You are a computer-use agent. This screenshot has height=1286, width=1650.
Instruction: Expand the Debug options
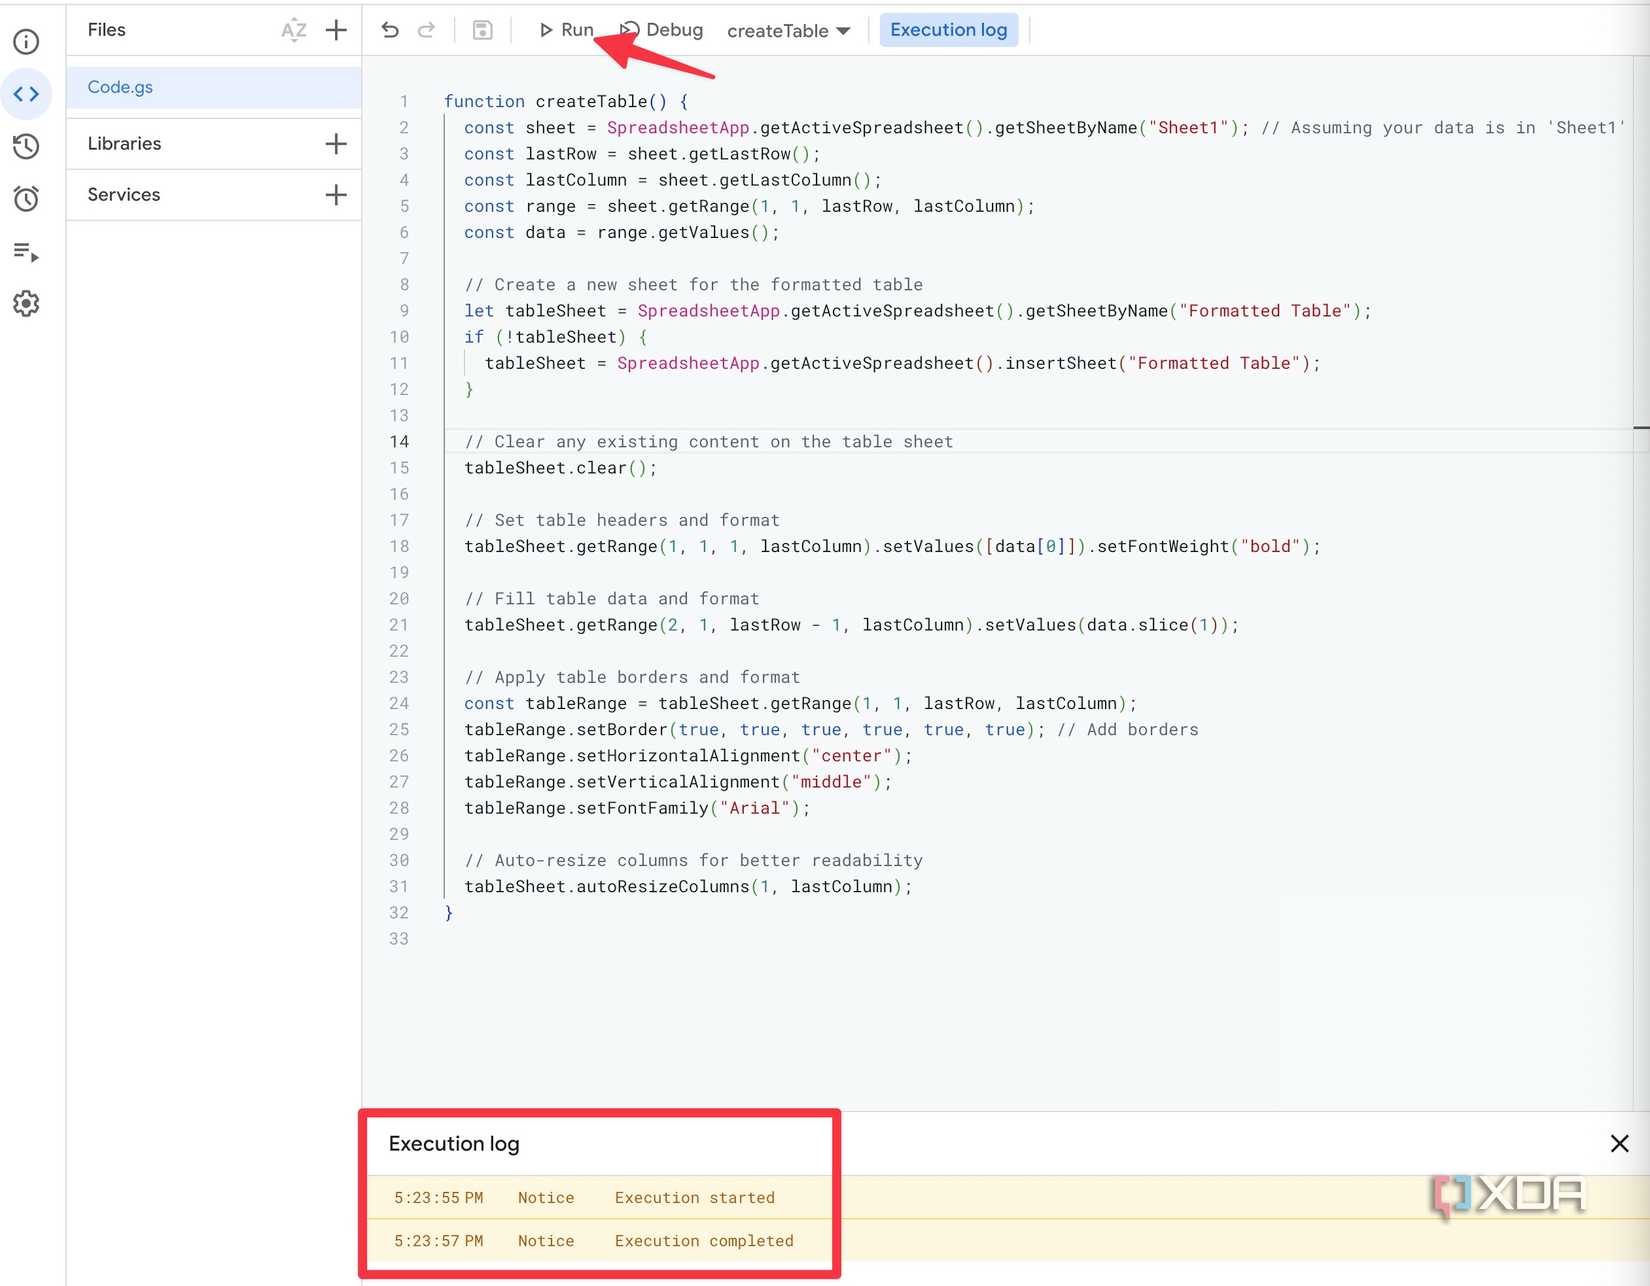tap(660, 30)
